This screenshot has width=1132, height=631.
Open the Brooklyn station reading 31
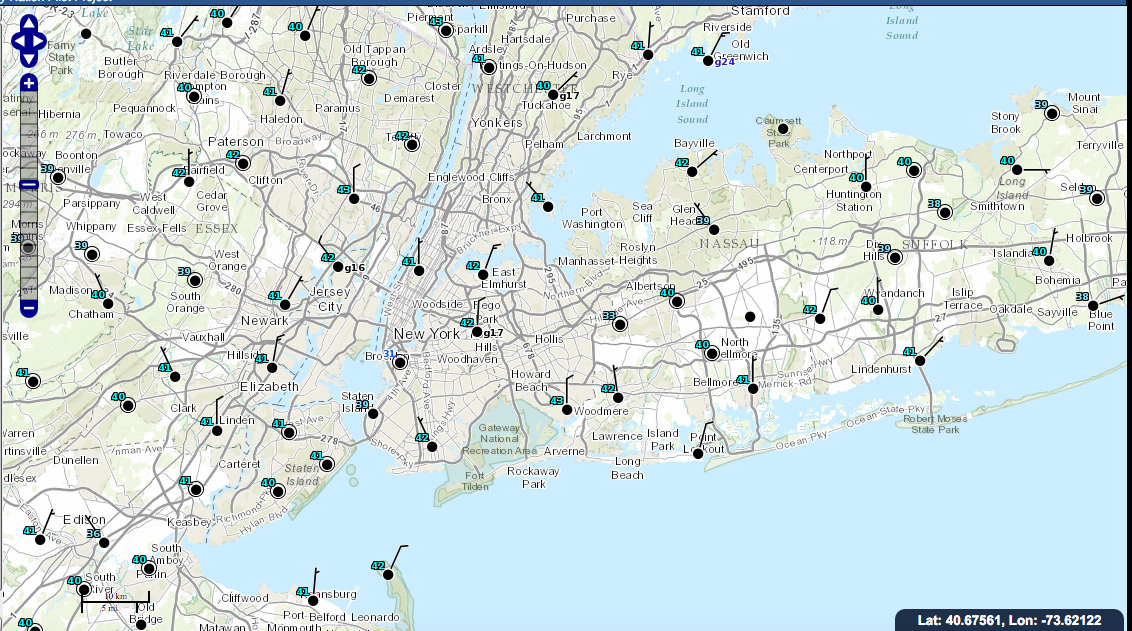click(399, 362)
